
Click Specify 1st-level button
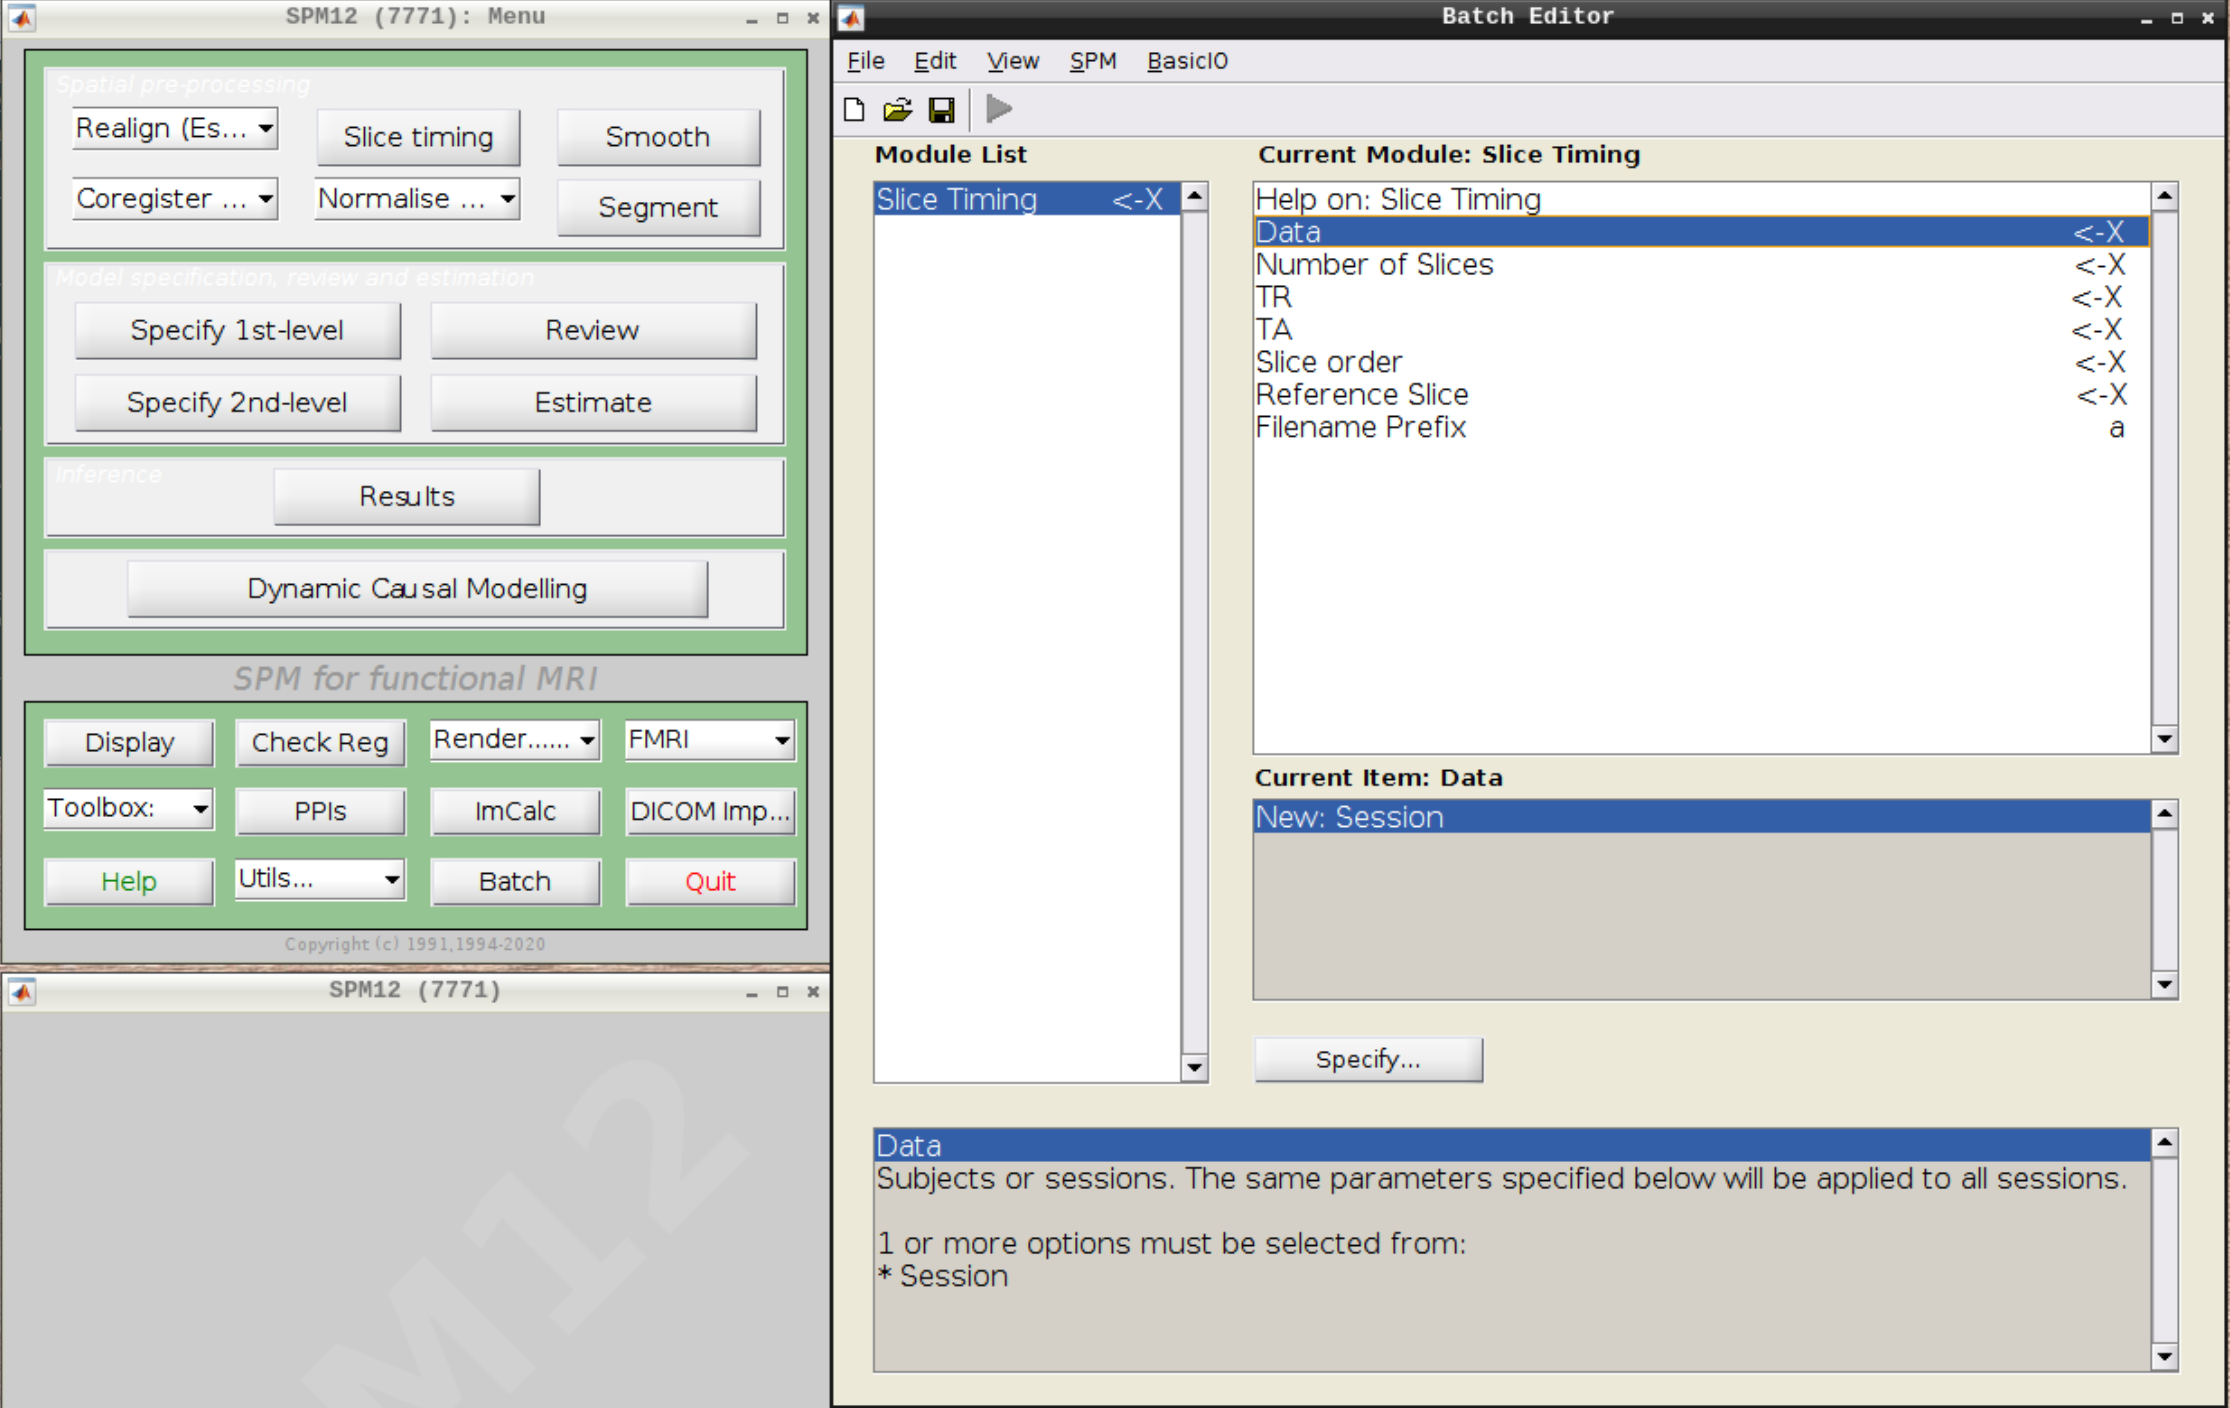point(237,330)
